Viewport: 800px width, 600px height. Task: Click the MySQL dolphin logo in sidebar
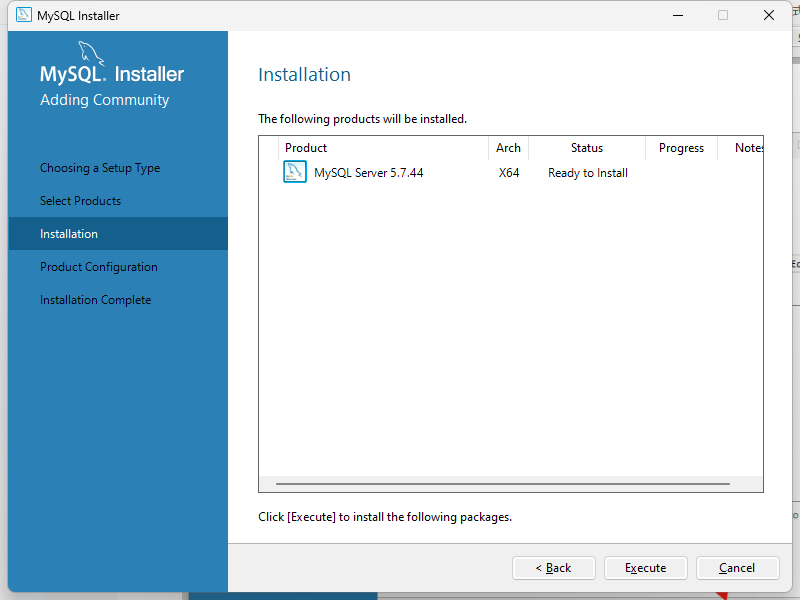click(x=90, y=54)
